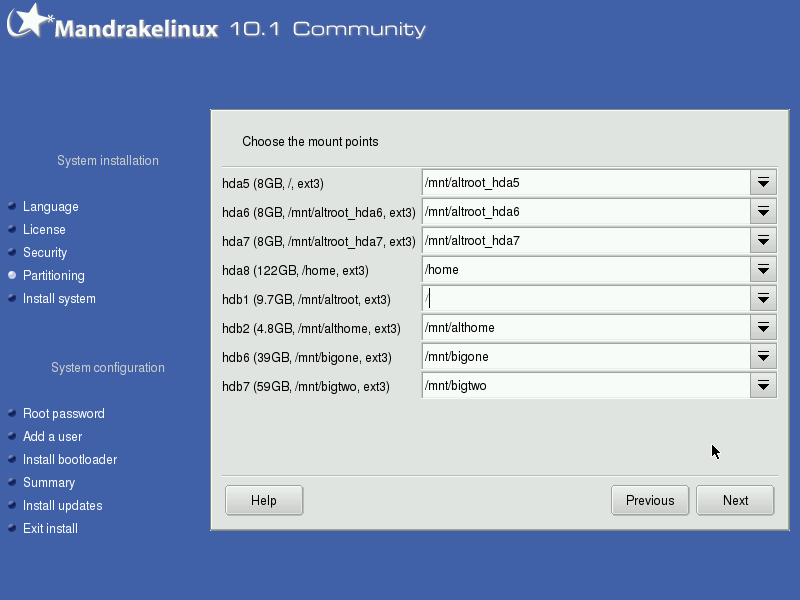Open the hda7 mount point dropdown arrow
800x600 pixels.
[x=763, y=241]
